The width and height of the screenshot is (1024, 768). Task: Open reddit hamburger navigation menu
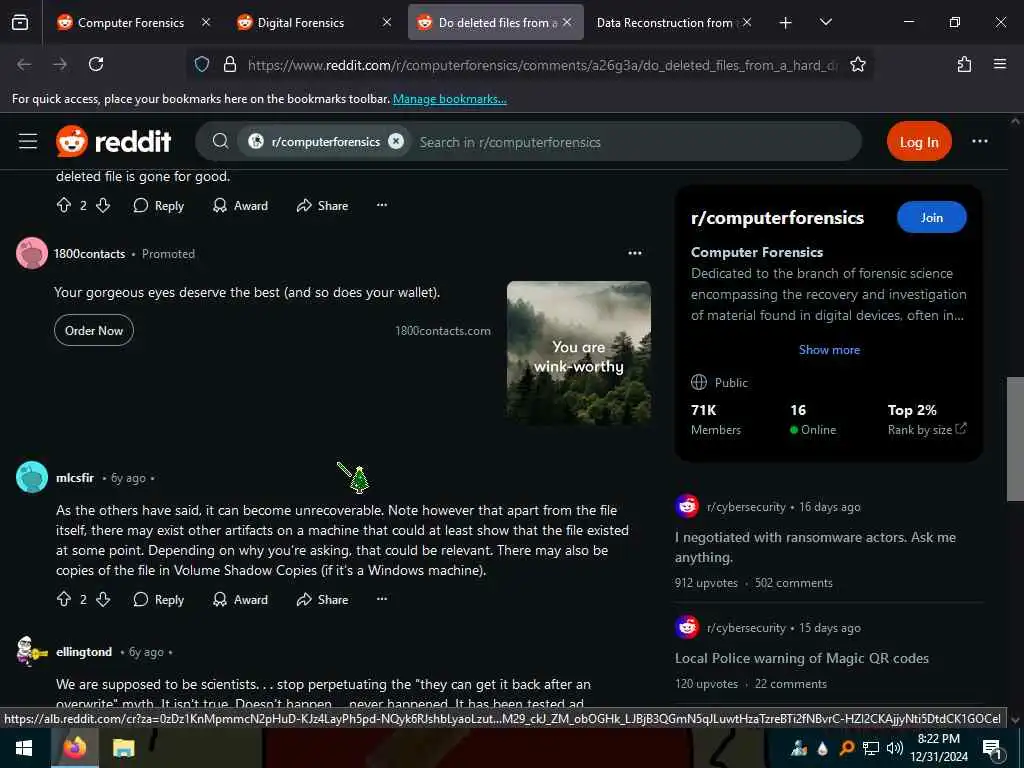[27, 141]
